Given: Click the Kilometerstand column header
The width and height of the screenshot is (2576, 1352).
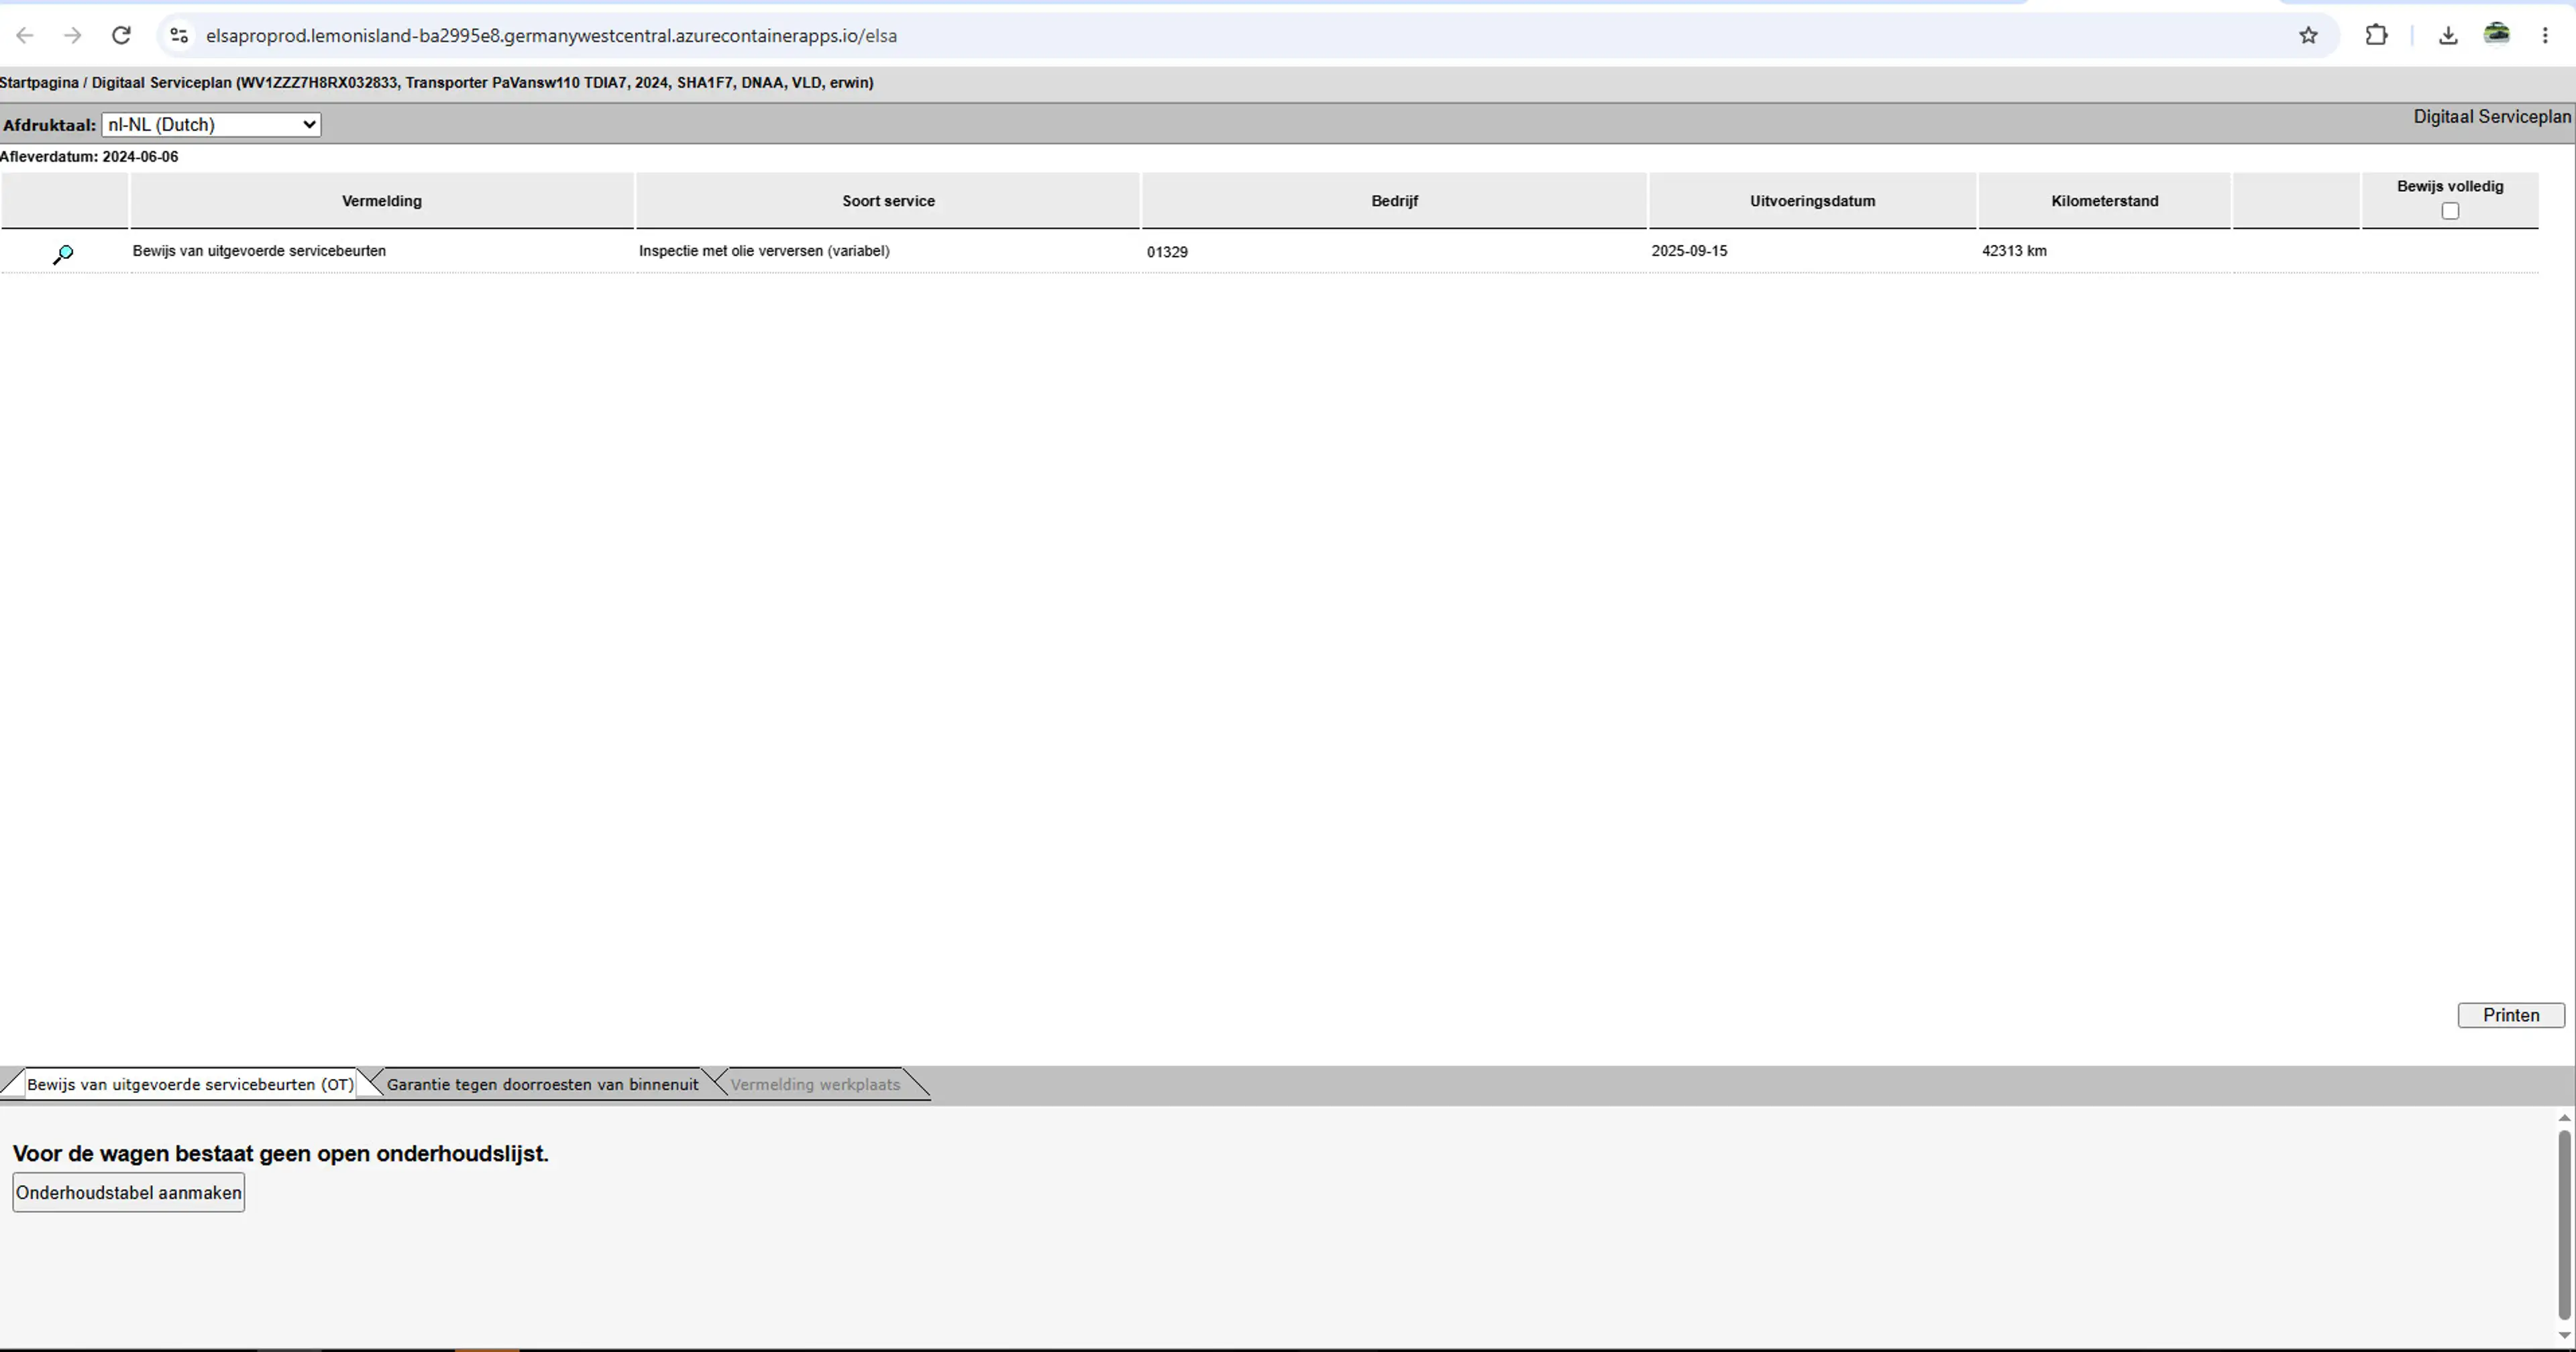Looking at the screenshot, I should [x=2104, y=201].
